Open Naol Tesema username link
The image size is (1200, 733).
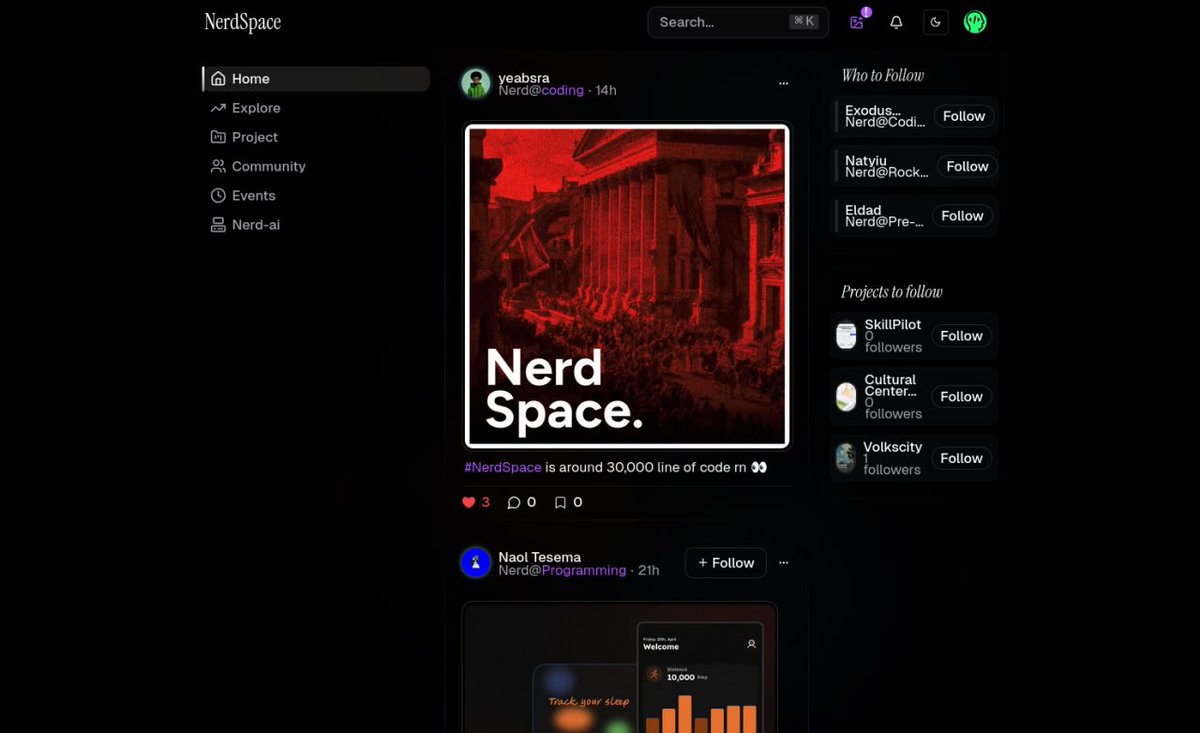tap(540, 557)
